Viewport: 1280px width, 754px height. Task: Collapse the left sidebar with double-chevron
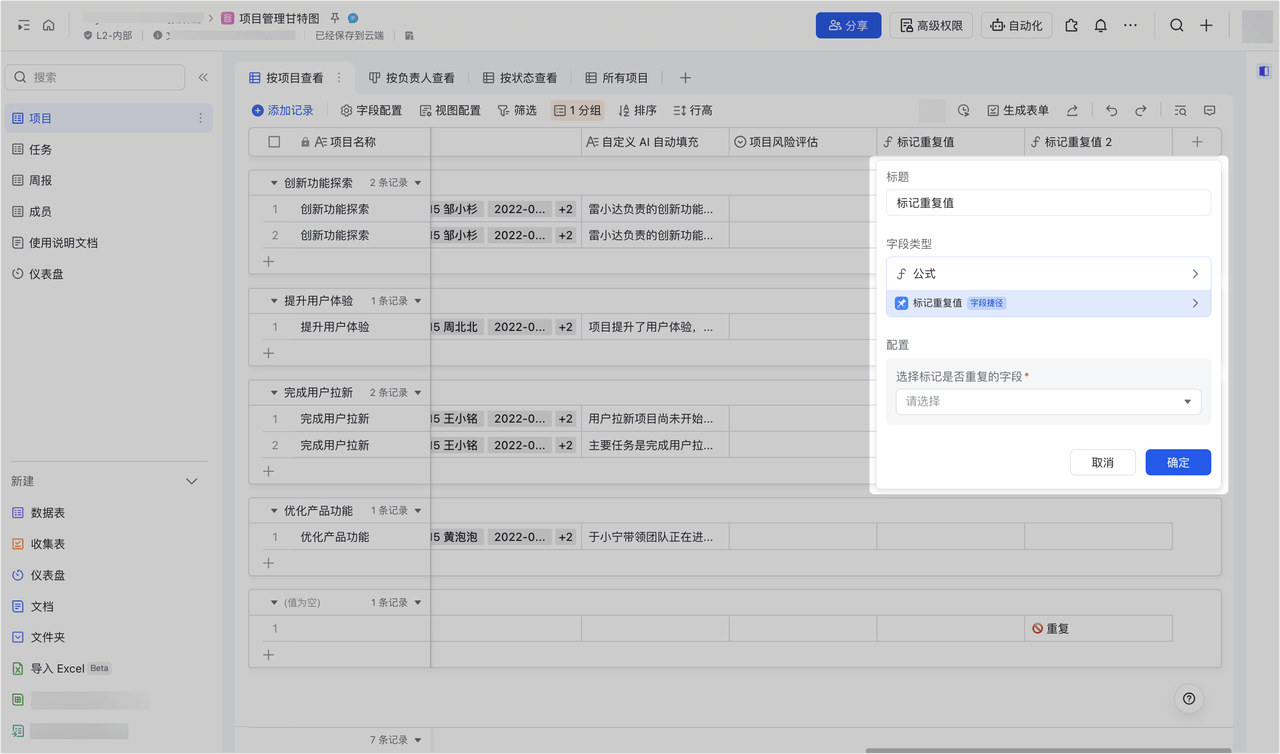(x=203, y=77)
